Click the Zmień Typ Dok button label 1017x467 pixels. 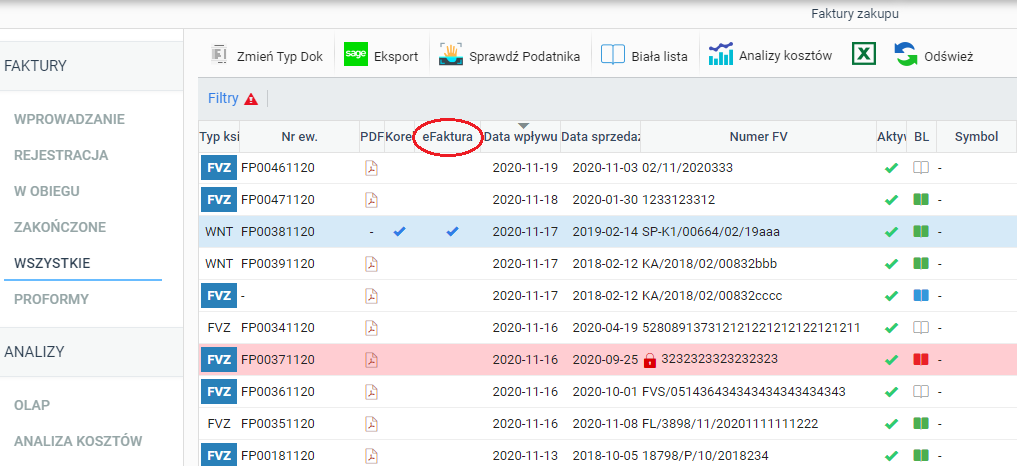(280, 56)
